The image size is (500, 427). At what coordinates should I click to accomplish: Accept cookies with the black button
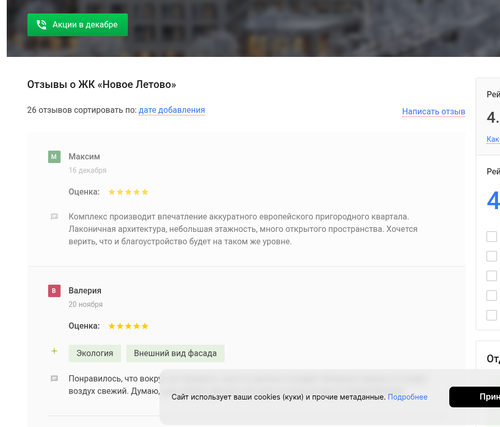tap(474, 397)
